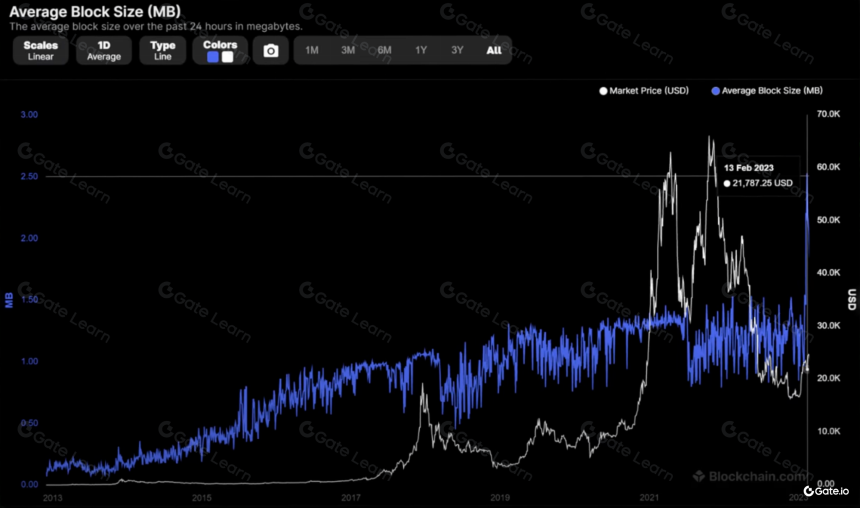The height and width of the screenshot is (508, 860).
Task: Click the 60.0K USD axis label
Action: (x=828, y=167)
